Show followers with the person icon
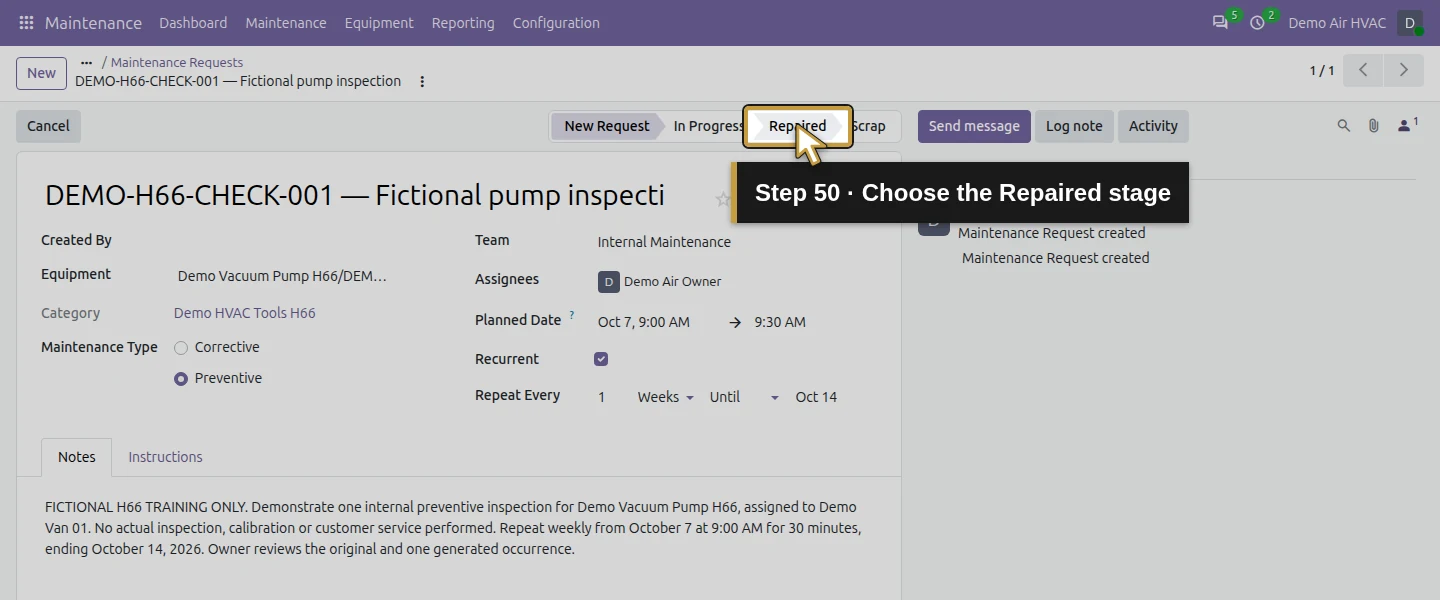This screenshot has width=1440, height=600. [1407, 125]
